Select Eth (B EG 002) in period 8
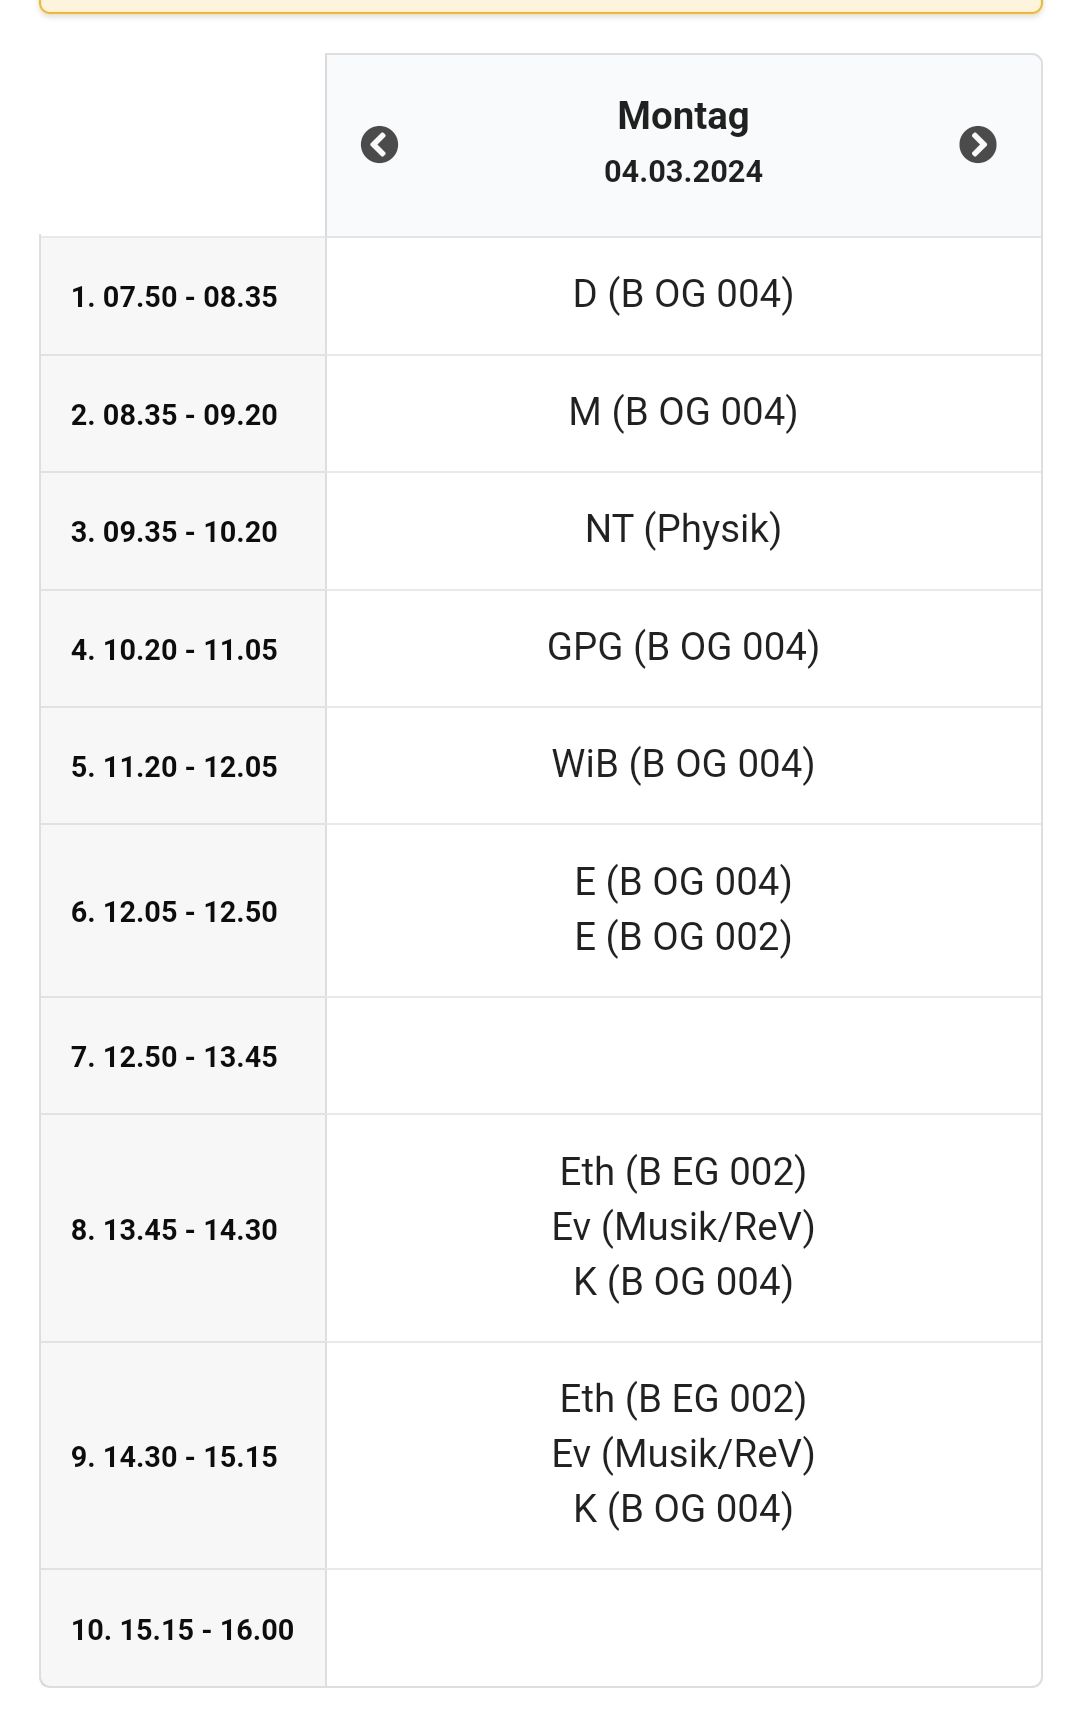1080x1719 pixels. point(683,1172)
